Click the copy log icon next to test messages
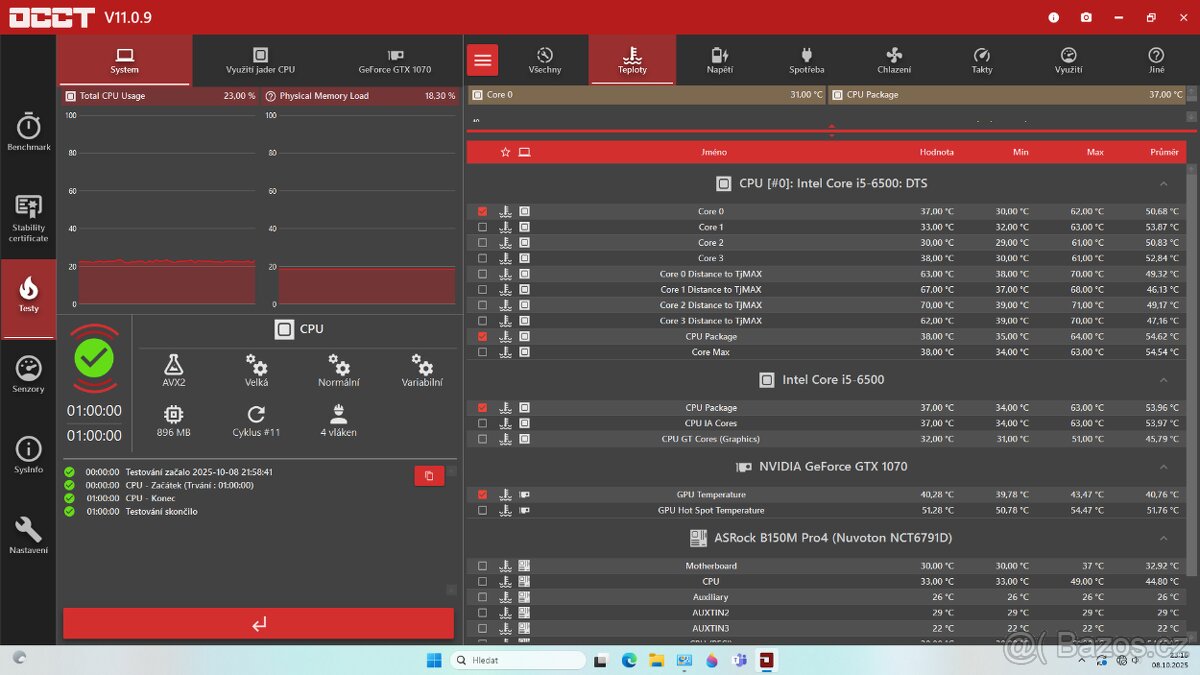The image size is (1200, 675). (x=429, y=476)
